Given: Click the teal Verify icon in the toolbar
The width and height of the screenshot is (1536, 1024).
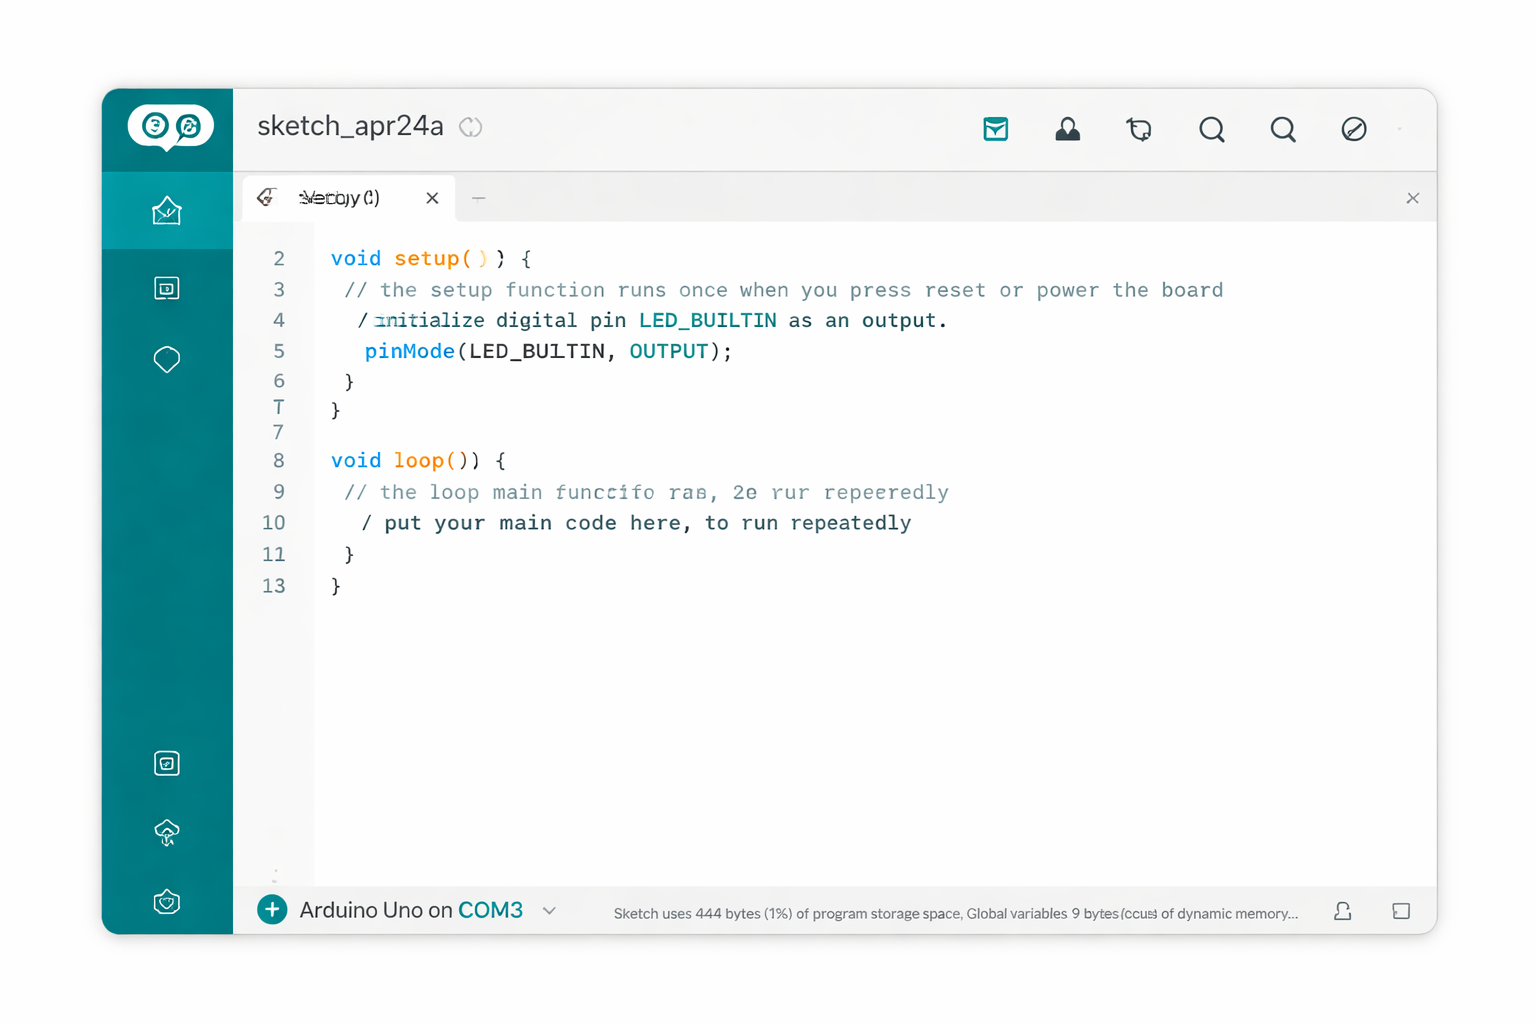Looking at the screenshot, I should click(x=996, y=129).
